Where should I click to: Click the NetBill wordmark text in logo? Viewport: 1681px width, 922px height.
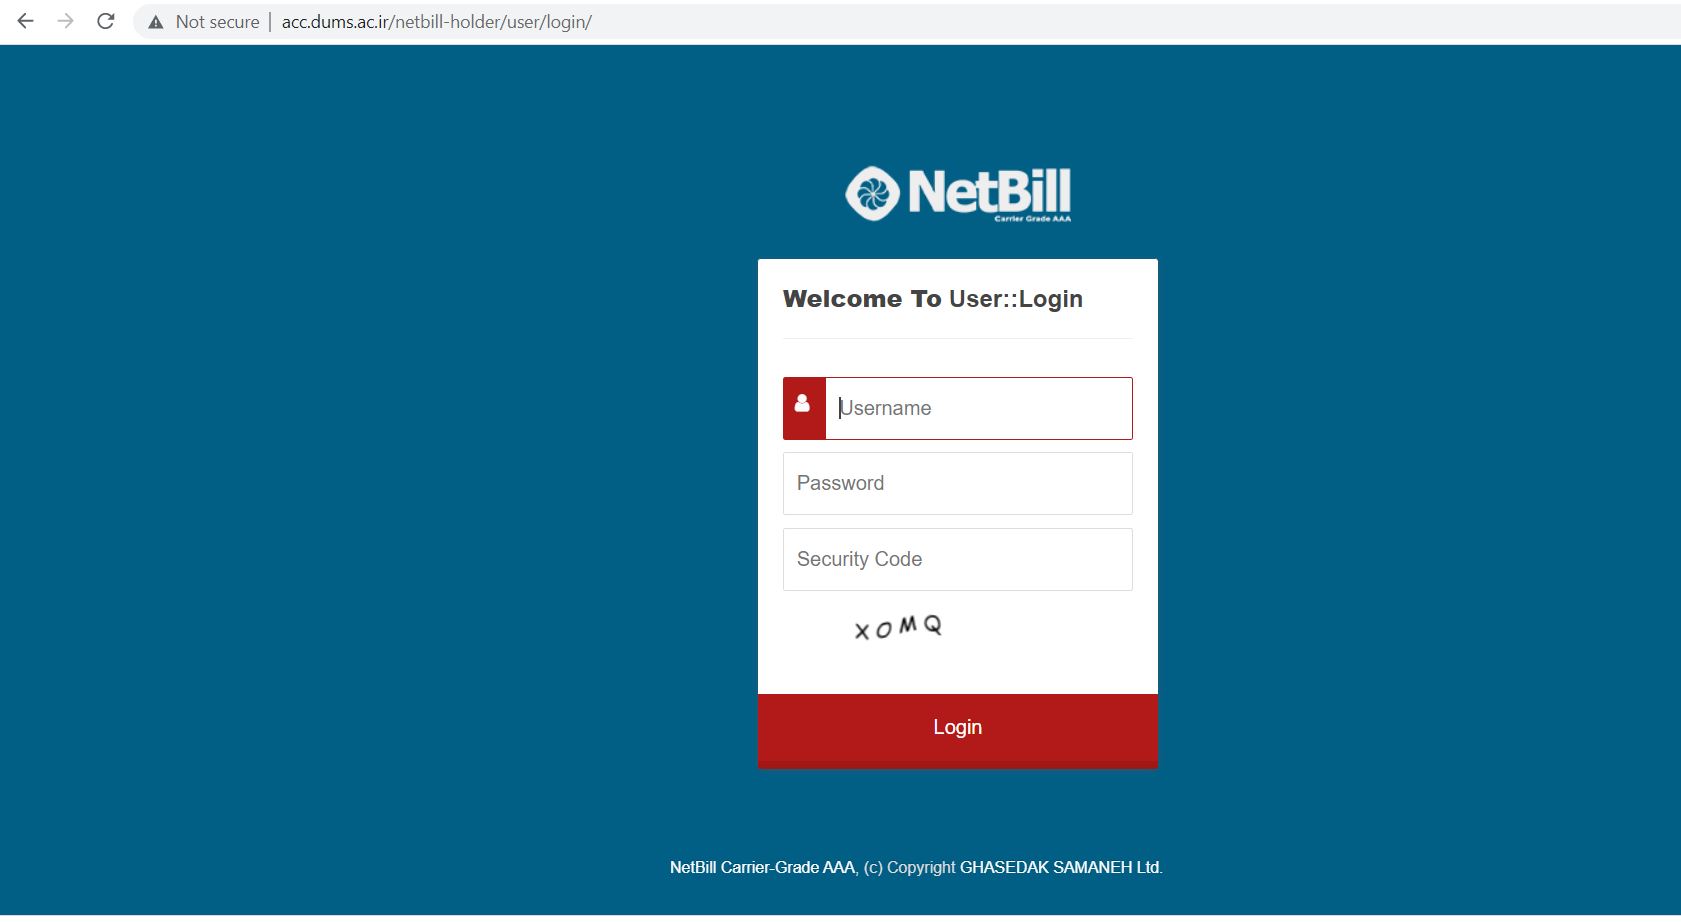[989, 190]
